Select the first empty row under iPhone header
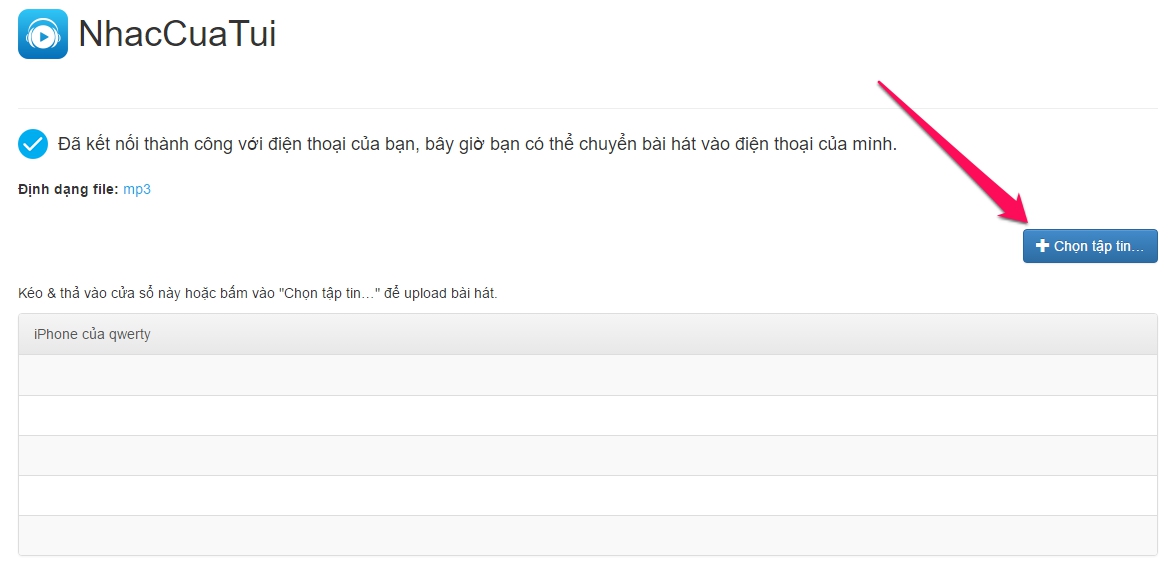Viewport: 1169px width, 562px height. pos(587,375)
